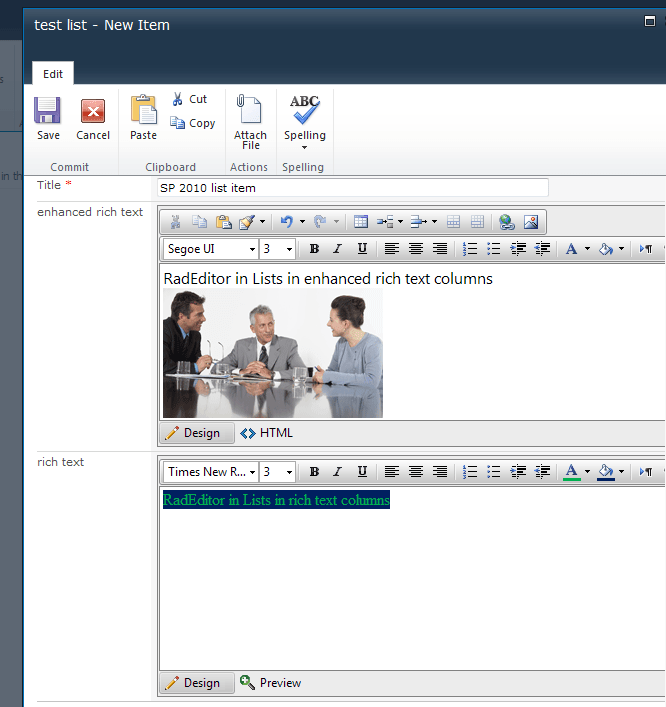Switch to the Edit ribbon tab

[53, 74]
